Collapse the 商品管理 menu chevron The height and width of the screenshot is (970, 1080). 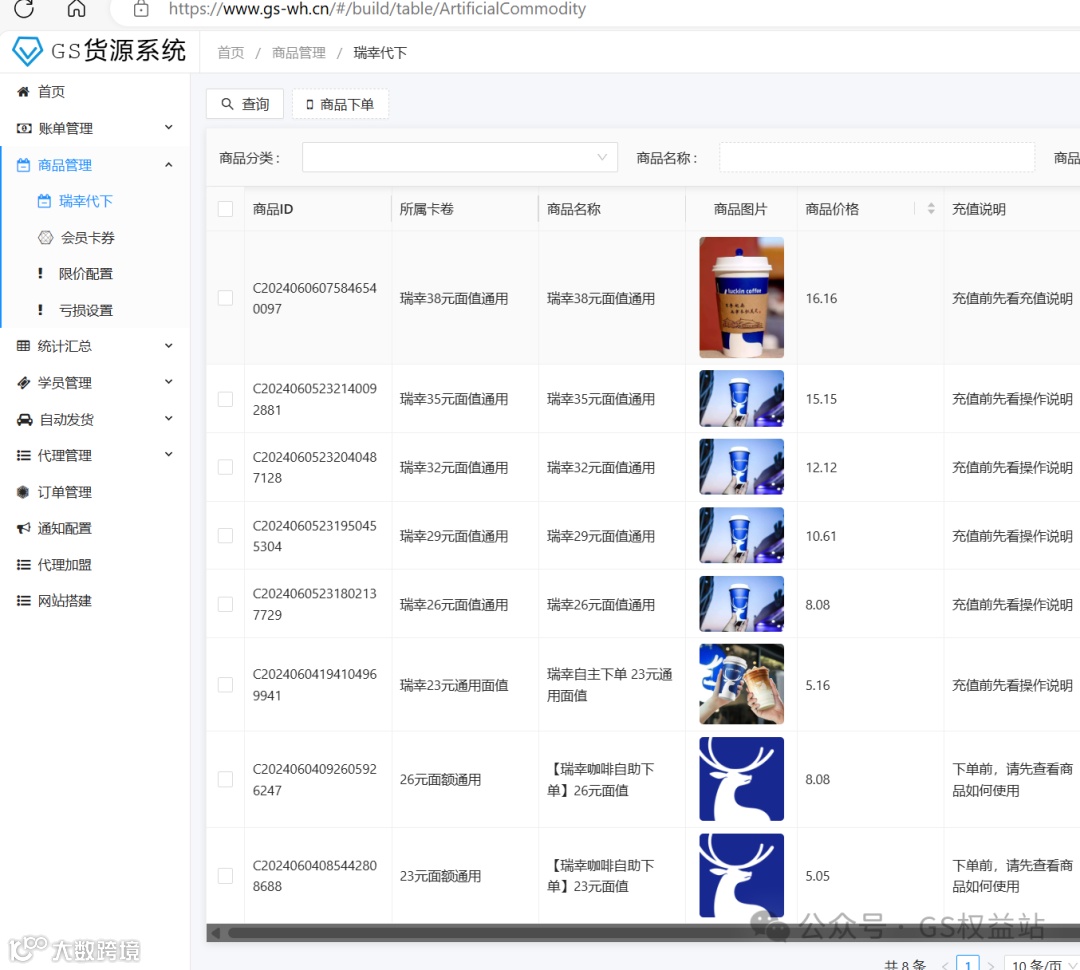169,165
